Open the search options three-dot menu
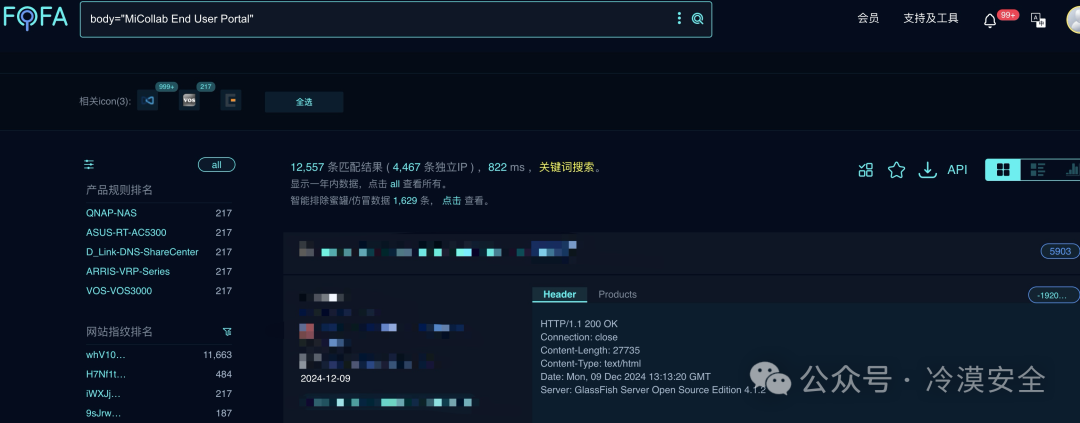Screen dimensions: 1080x423 point(679,19)
